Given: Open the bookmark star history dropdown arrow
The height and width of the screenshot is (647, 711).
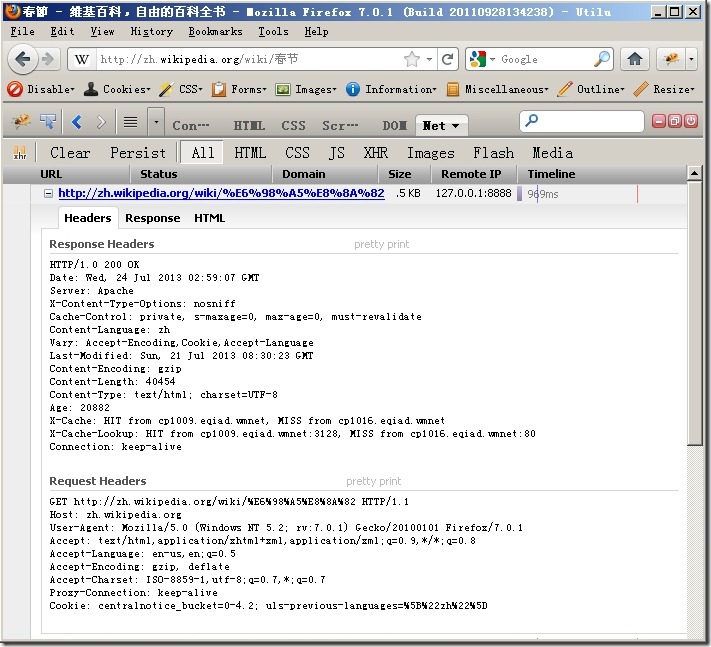Looking at the screenshot, I should click(429, 59).
